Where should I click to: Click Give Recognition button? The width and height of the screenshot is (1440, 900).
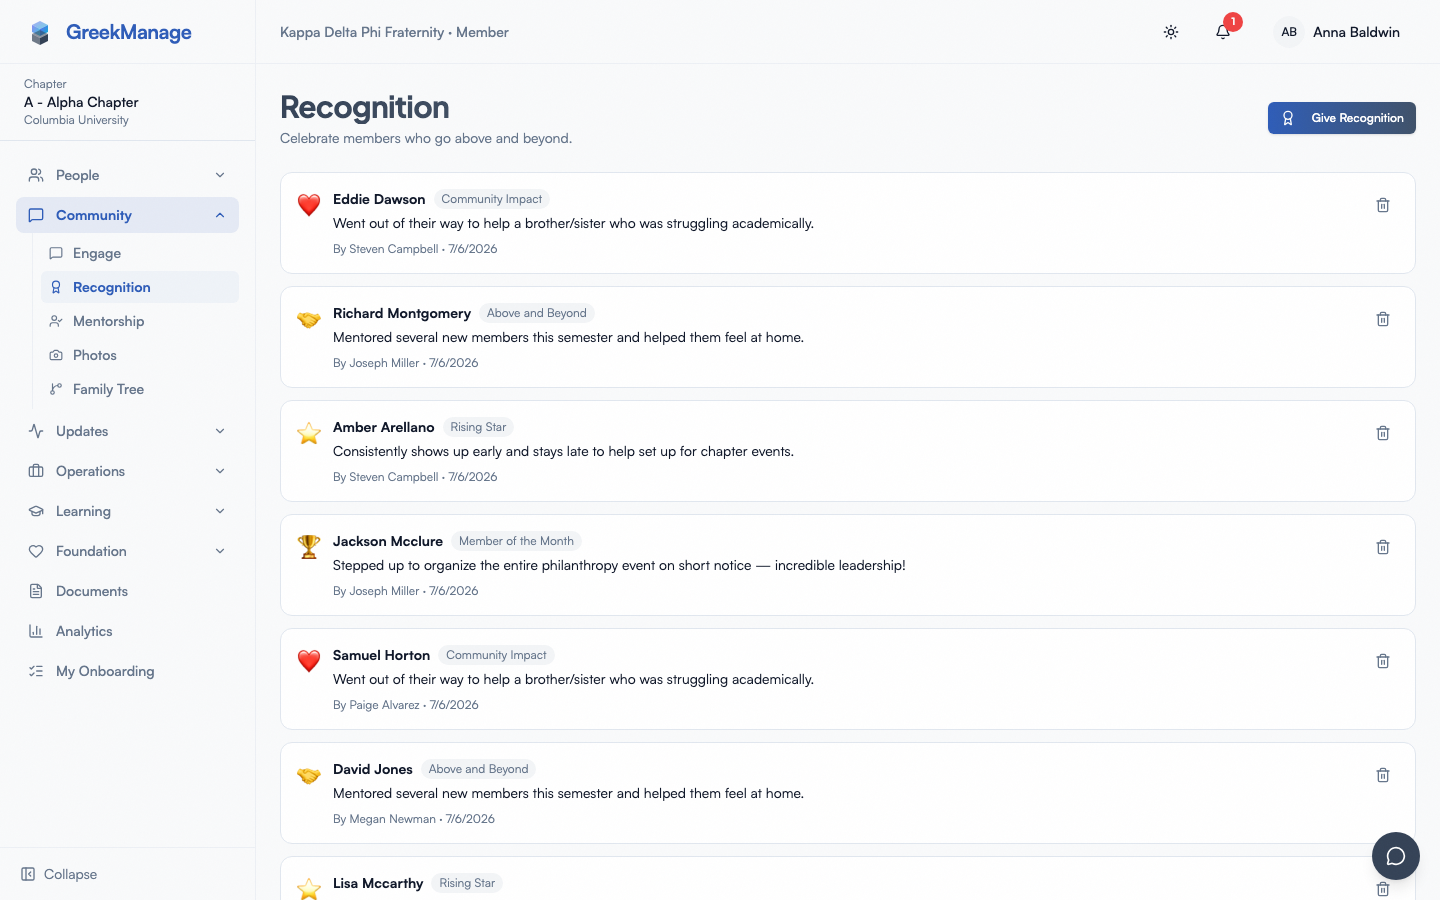tap(1342, 118)
